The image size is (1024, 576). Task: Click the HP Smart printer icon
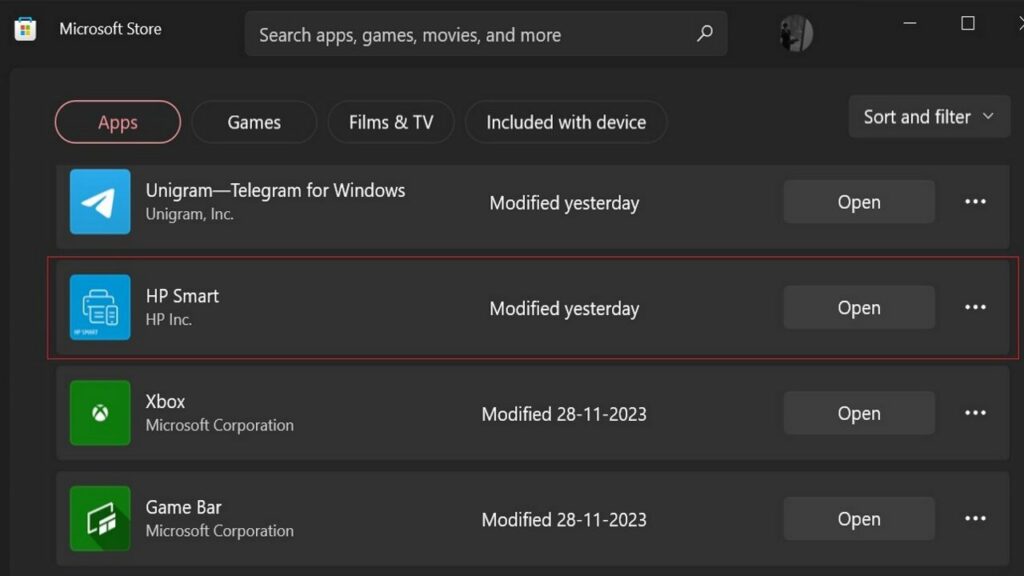tap(99, 307)
